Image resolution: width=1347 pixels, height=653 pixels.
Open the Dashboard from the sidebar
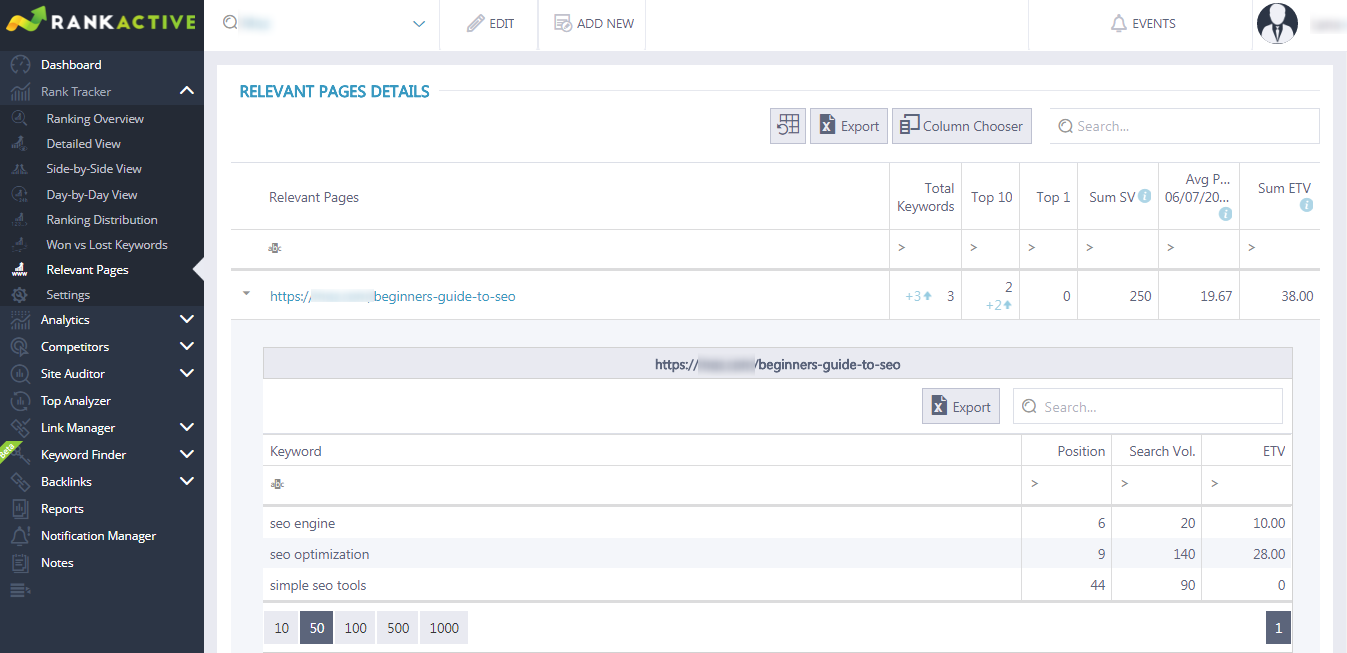71,65
